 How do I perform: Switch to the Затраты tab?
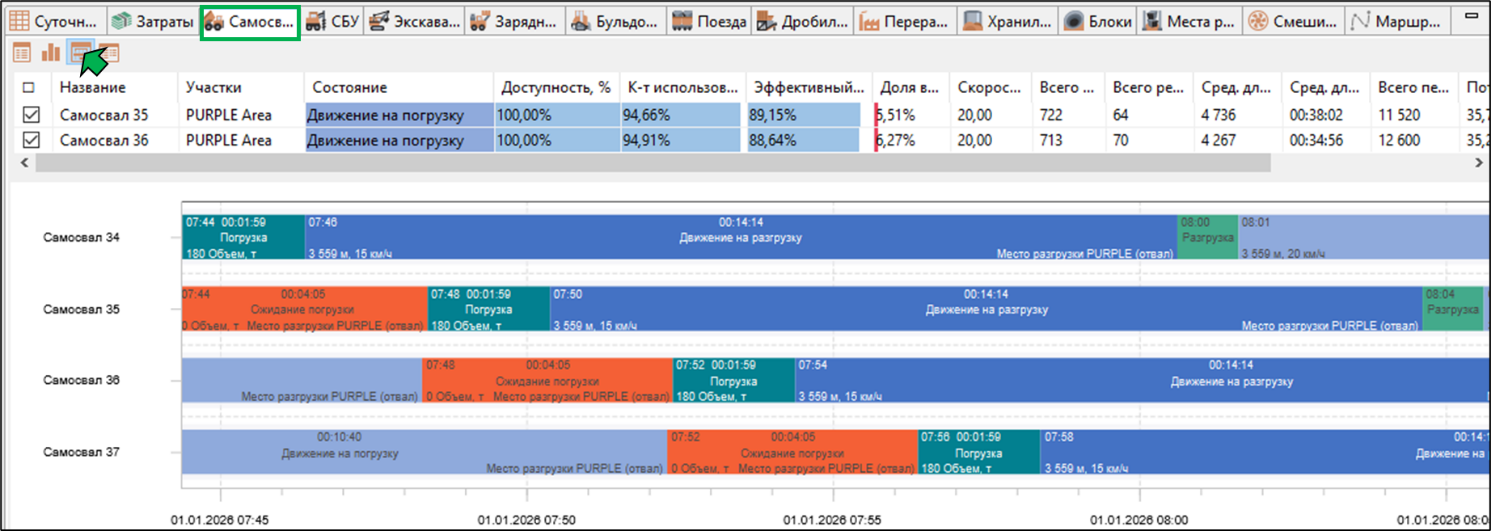click(x=152, y=22)
